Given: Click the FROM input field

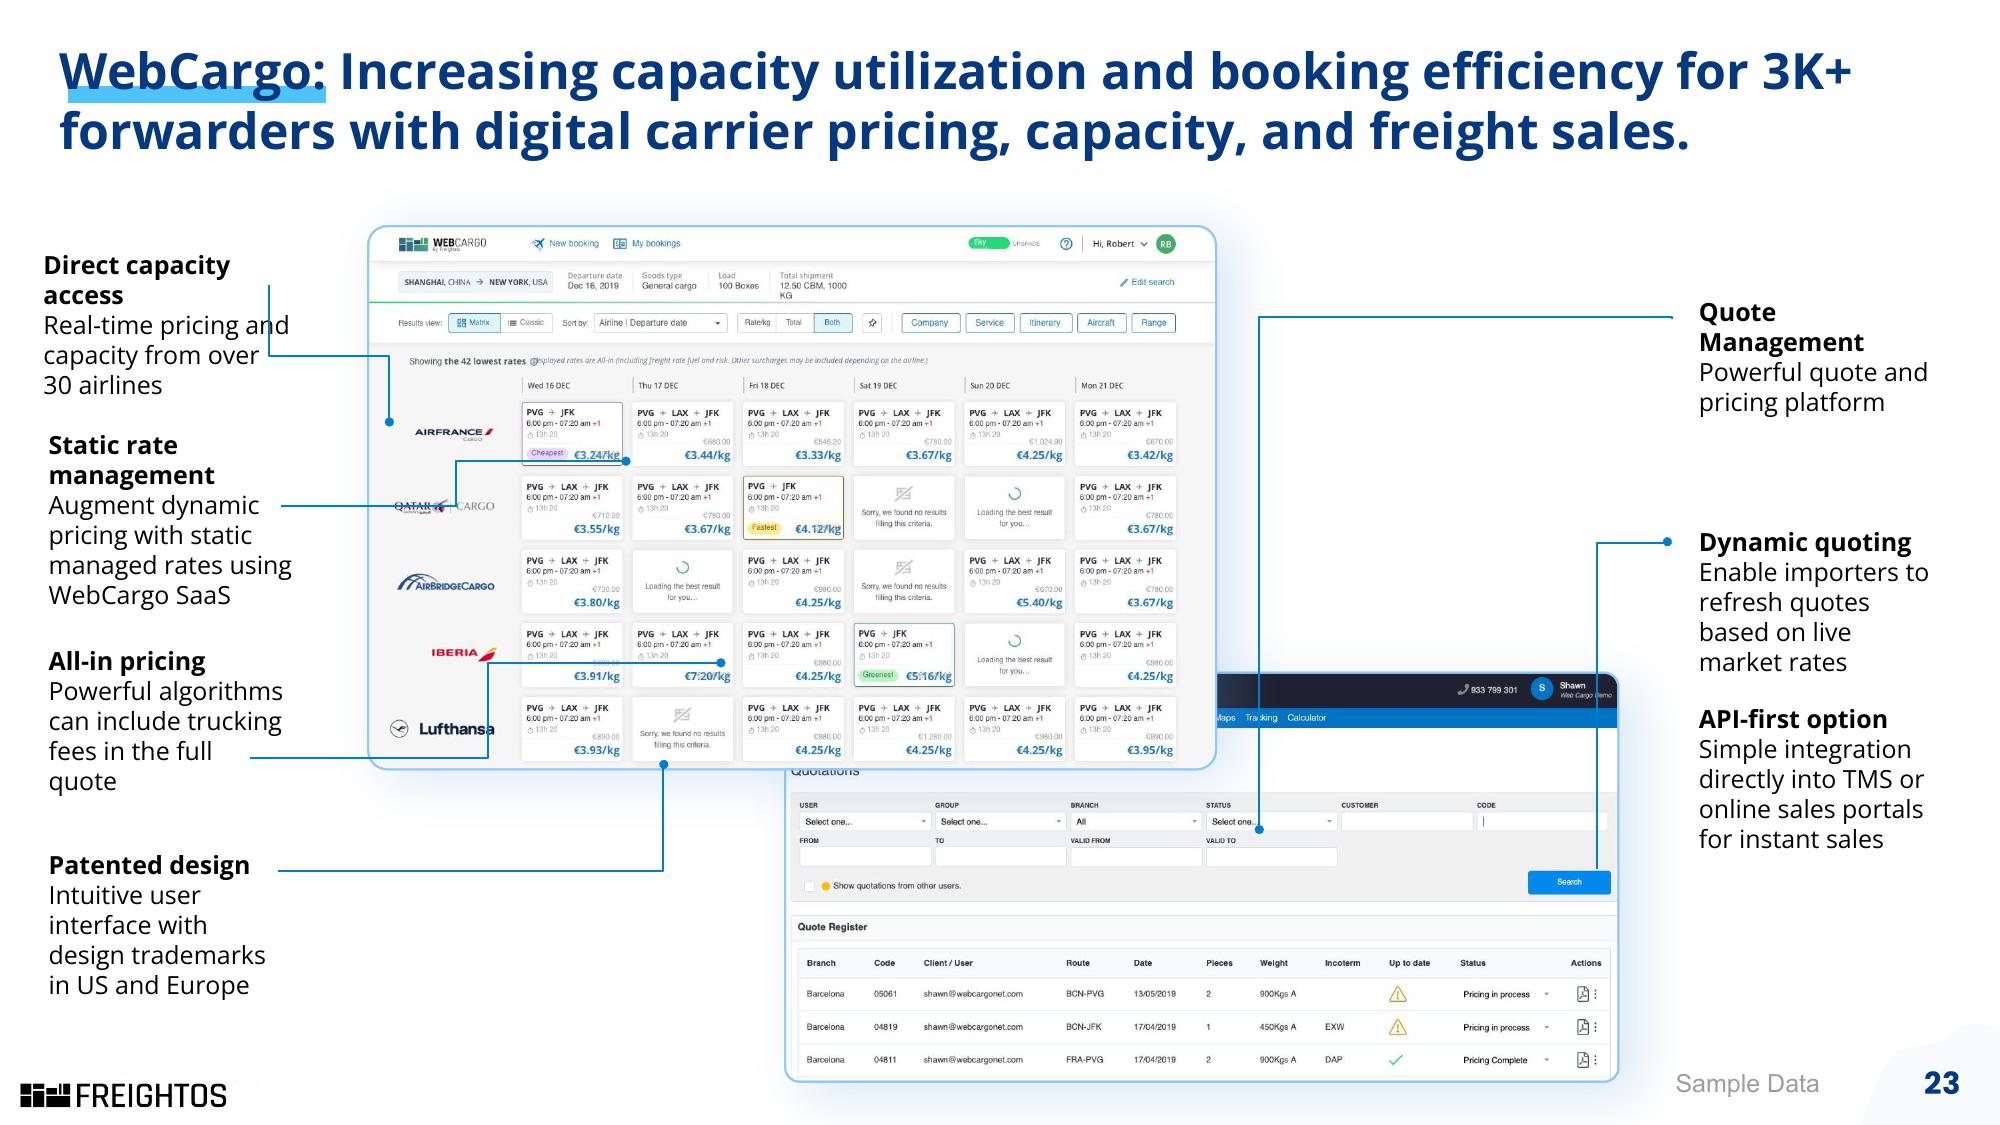Looking at the screenshot, I should click(865, 857).
